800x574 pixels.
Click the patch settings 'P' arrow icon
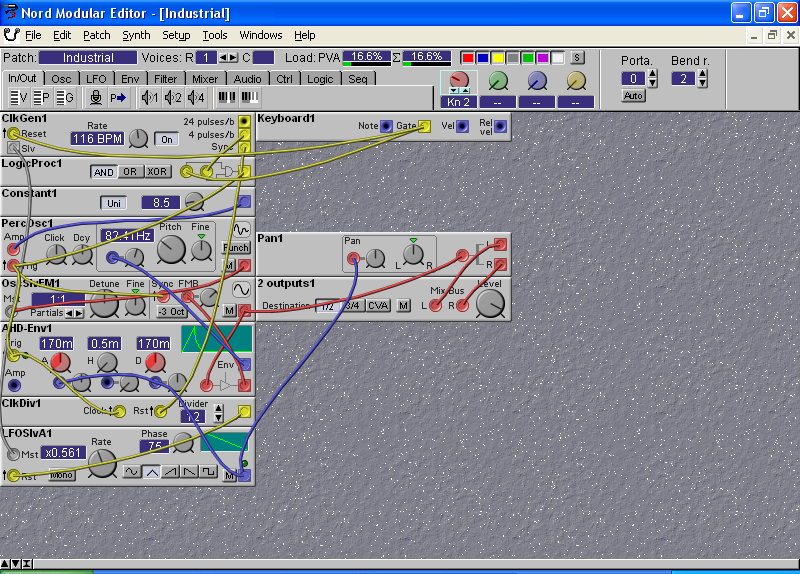119,97
